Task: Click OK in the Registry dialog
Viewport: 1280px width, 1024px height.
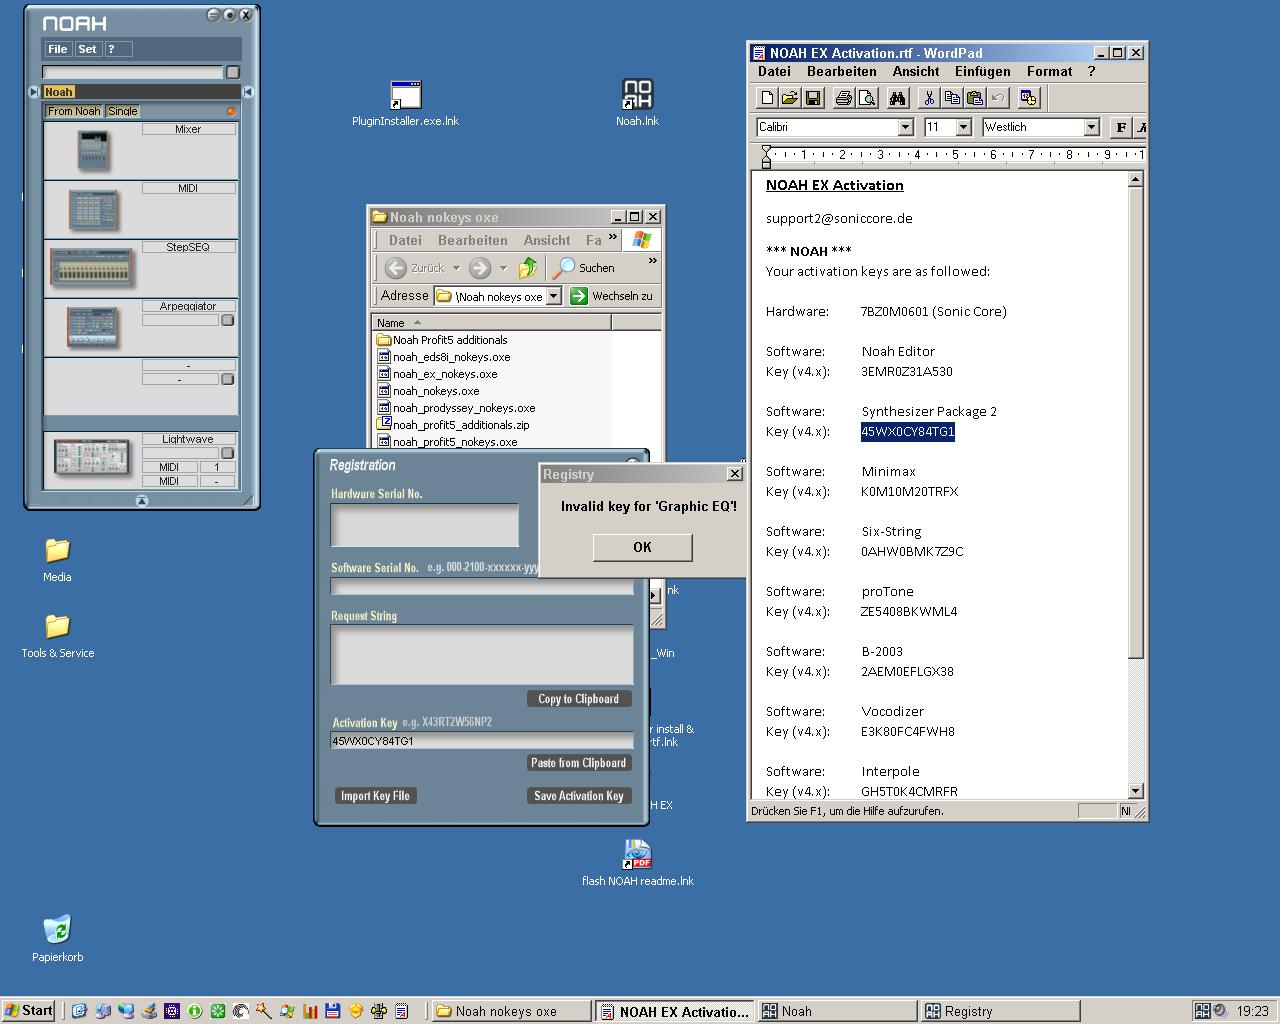Action: click(x=642, y=547)
